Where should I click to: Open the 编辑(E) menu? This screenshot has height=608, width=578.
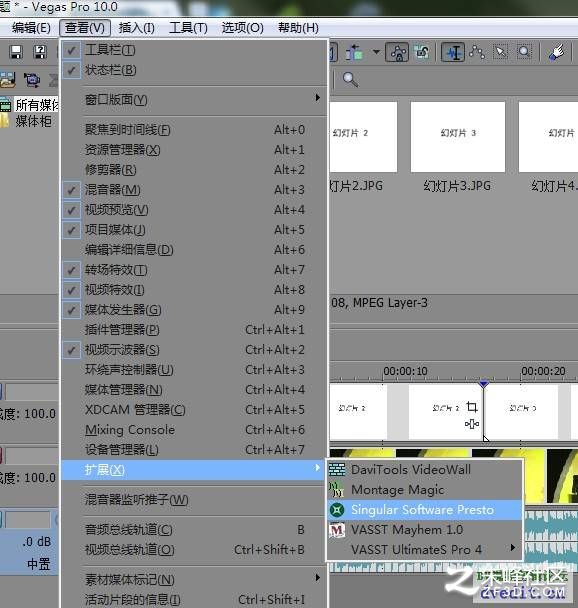pyautogui.click(x=31, y=28)
